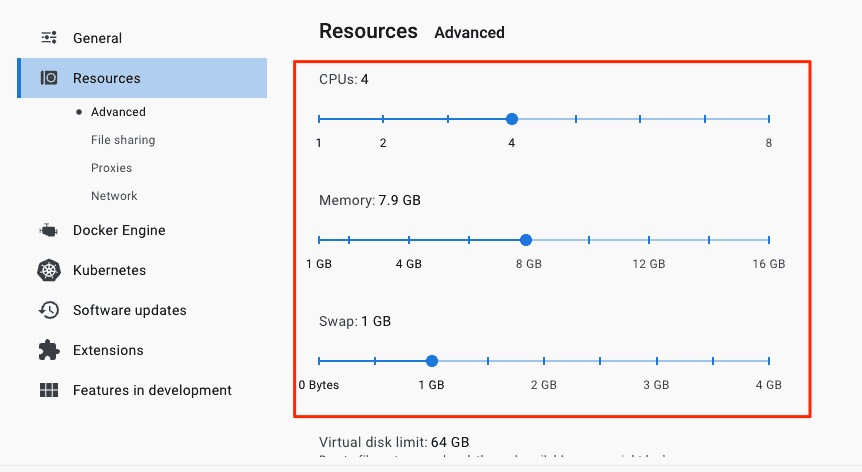
Task: Open the File sharing settings
Action: [x=123, y=140]
